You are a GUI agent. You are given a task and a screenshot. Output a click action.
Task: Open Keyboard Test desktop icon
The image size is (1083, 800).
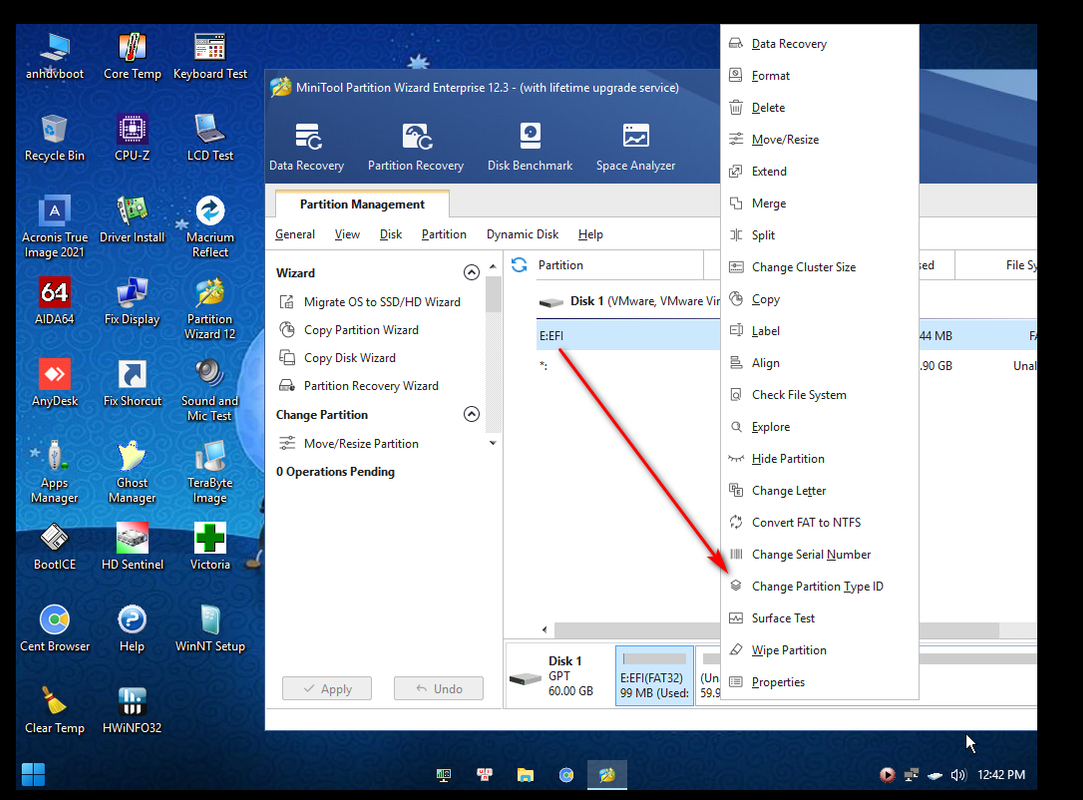210,57
